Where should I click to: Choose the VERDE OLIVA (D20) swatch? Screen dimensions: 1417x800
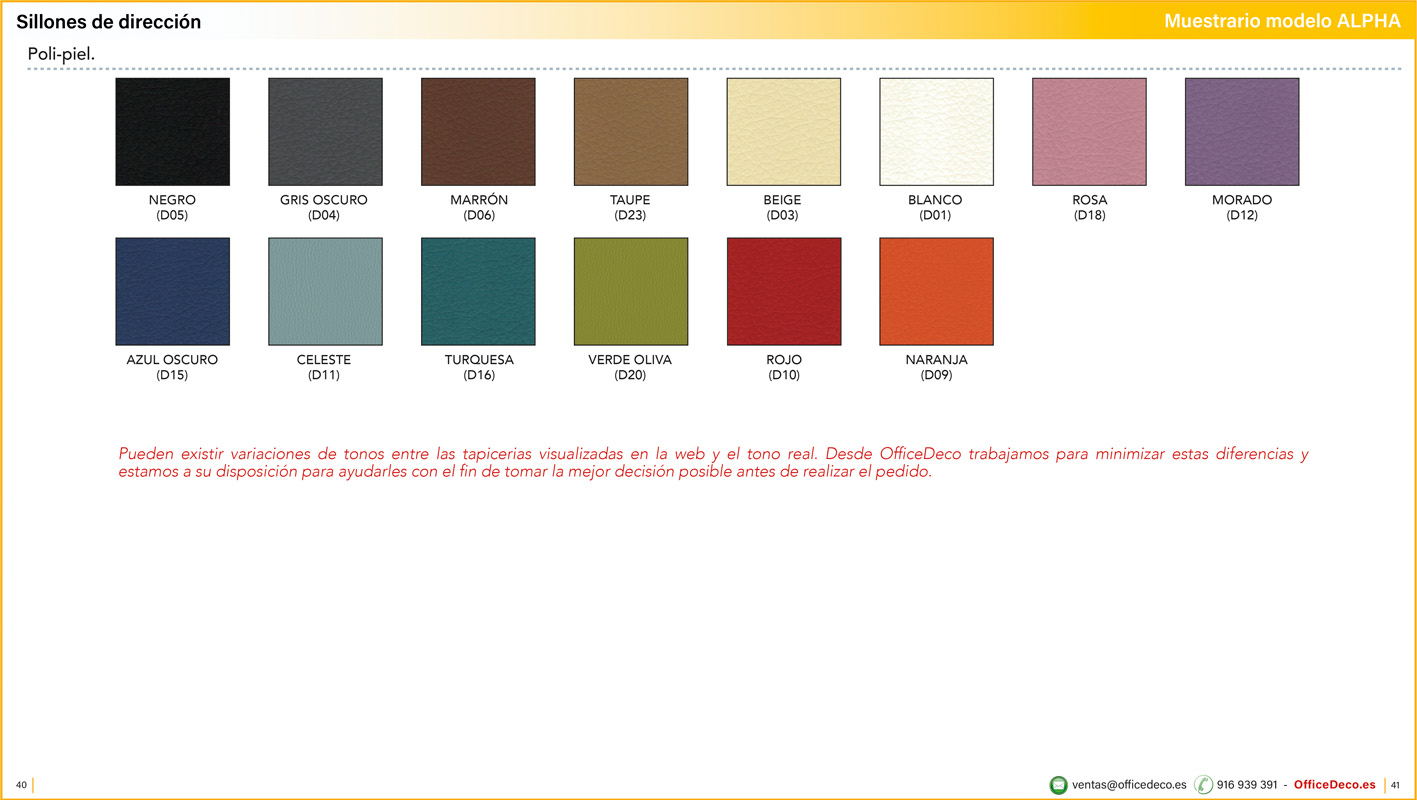click(631, 292)
